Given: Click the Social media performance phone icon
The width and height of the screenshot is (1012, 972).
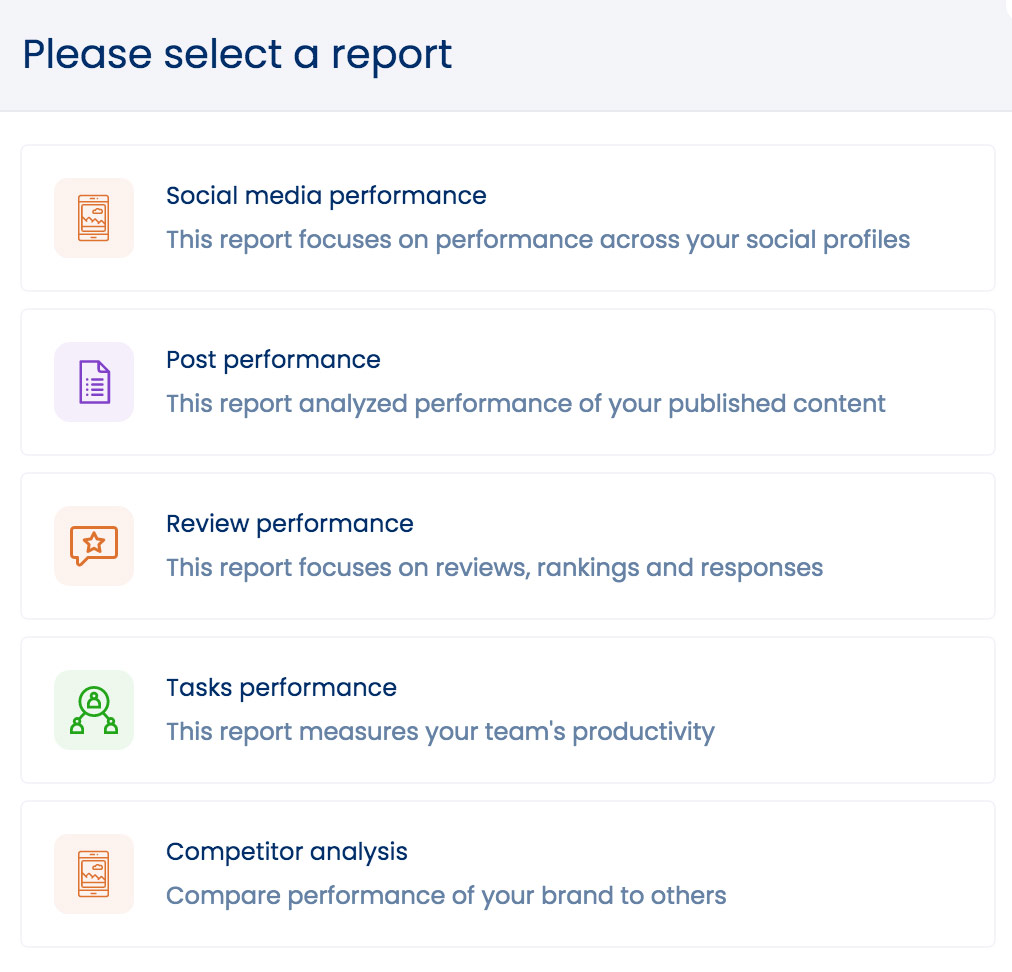Looking at the screenshot, I should pos(94,218).
